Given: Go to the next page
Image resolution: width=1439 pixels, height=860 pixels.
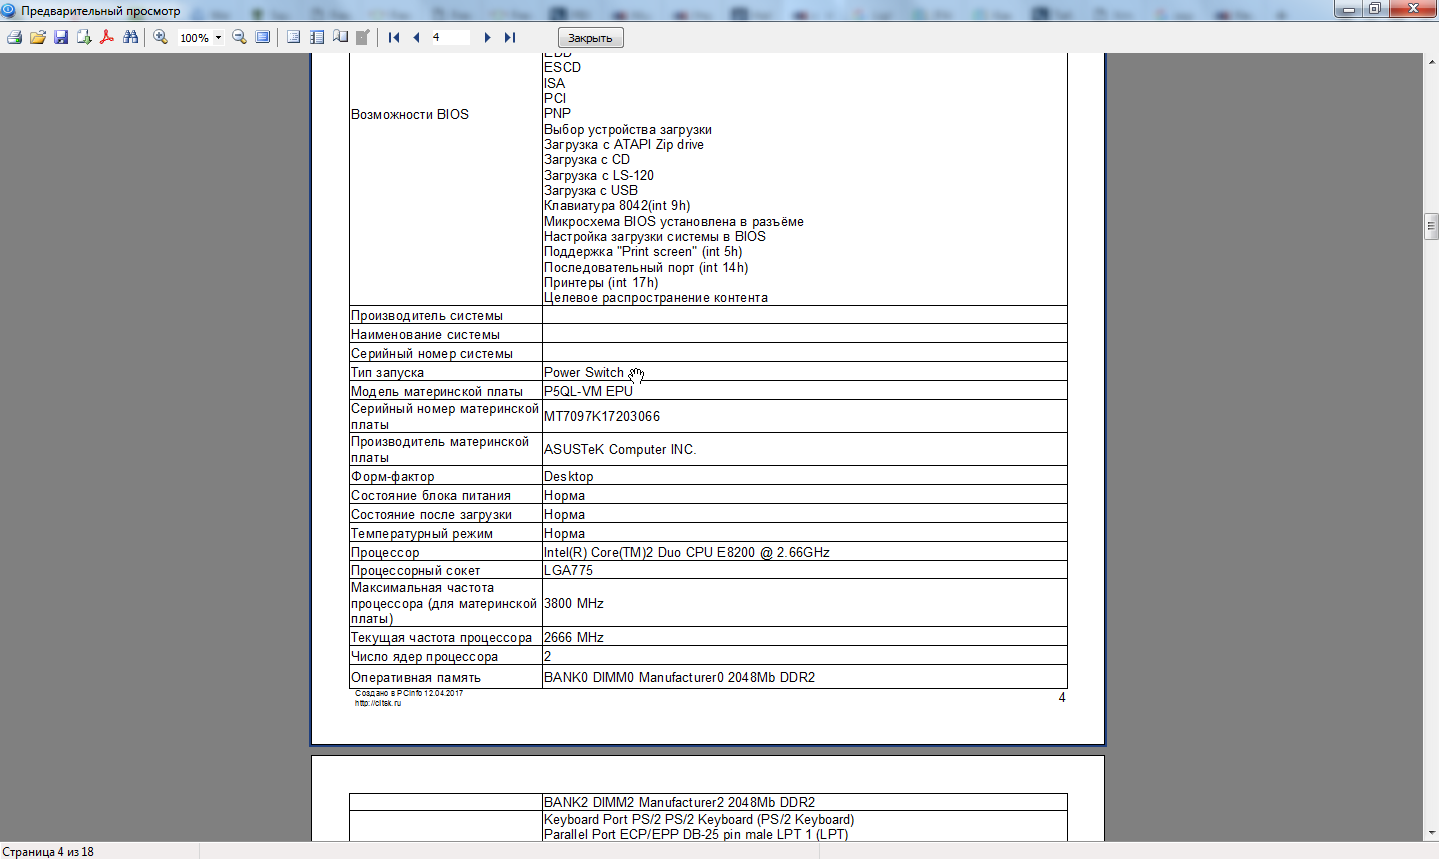Looking at the screenshot, I should pyautogui.click(x=487, y=37).
